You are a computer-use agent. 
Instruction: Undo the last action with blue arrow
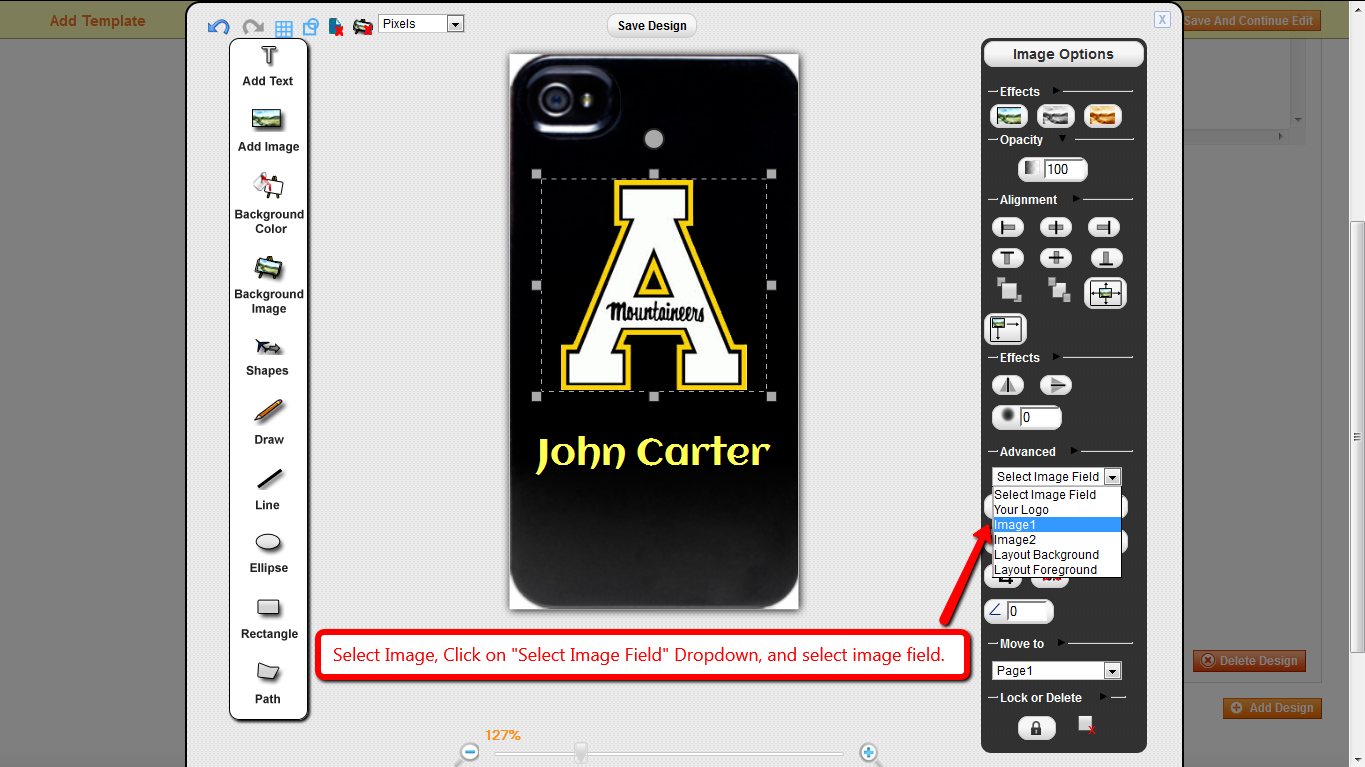tap(219, 27)
